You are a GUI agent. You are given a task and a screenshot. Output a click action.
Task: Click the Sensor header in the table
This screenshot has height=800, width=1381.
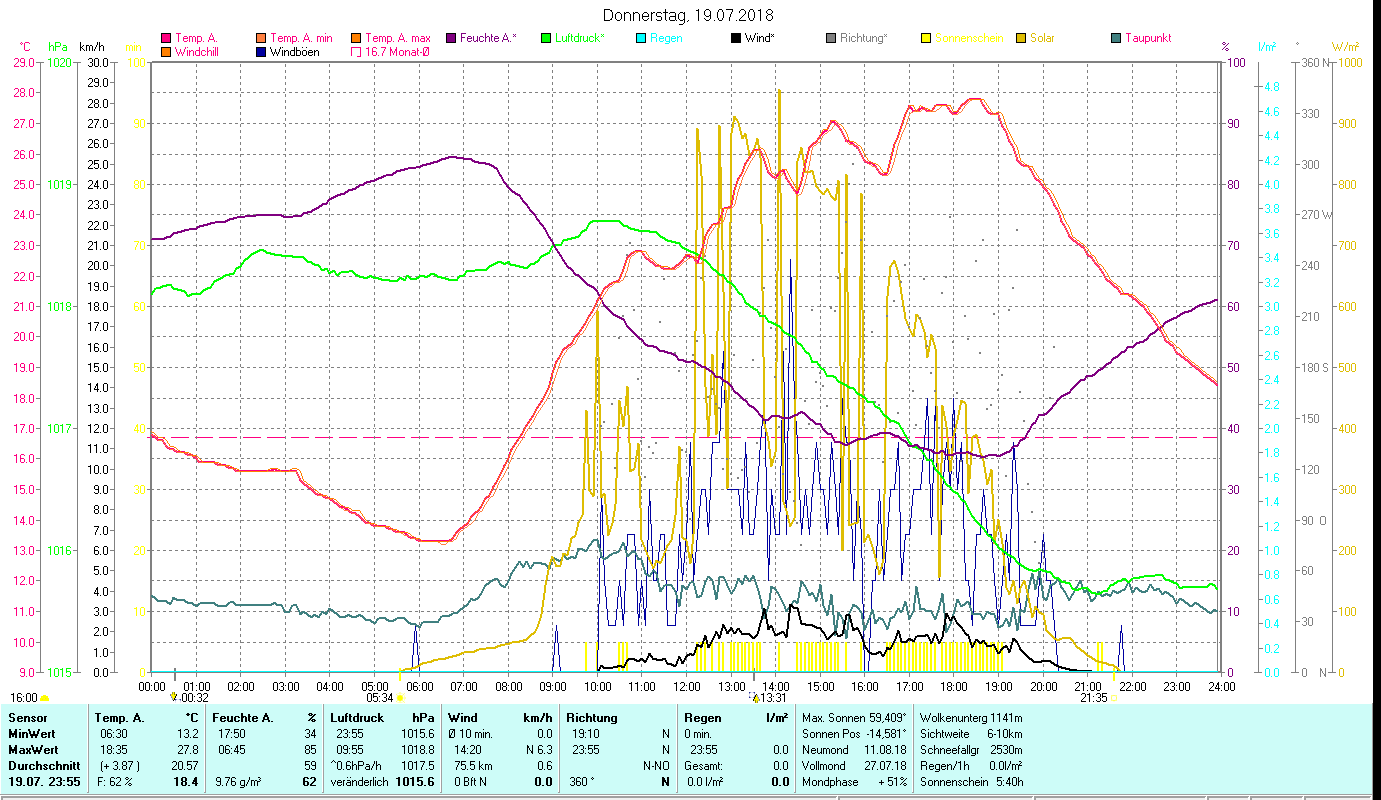27,718
